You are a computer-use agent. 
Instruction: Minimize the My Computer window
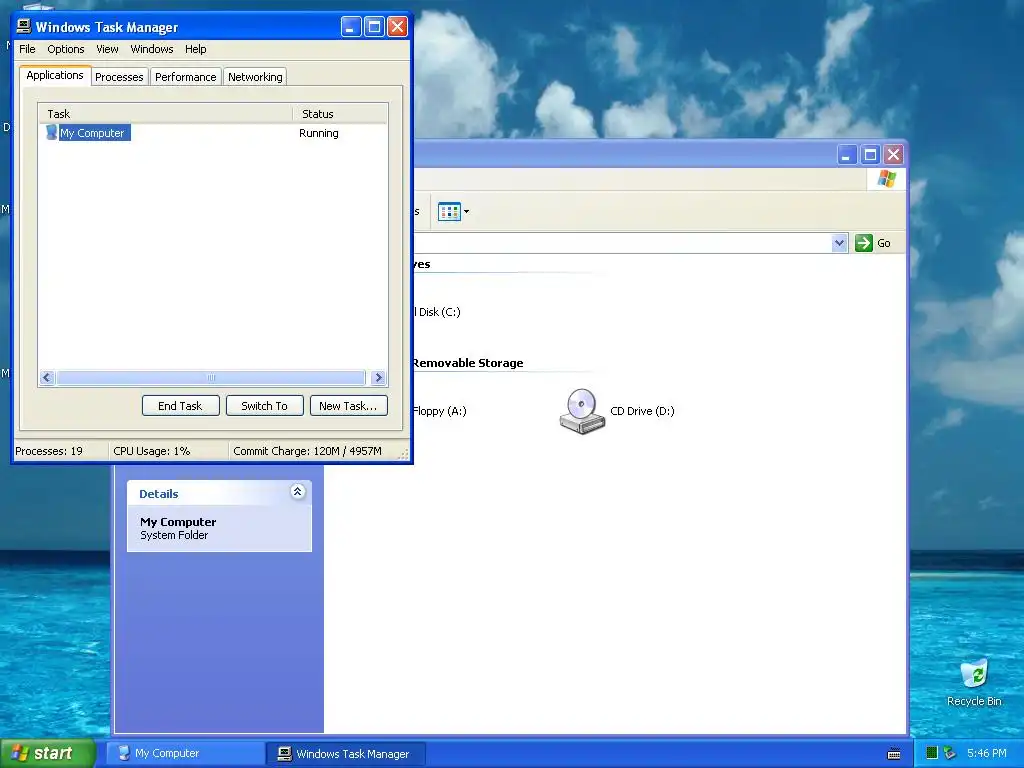click(847, 155)
